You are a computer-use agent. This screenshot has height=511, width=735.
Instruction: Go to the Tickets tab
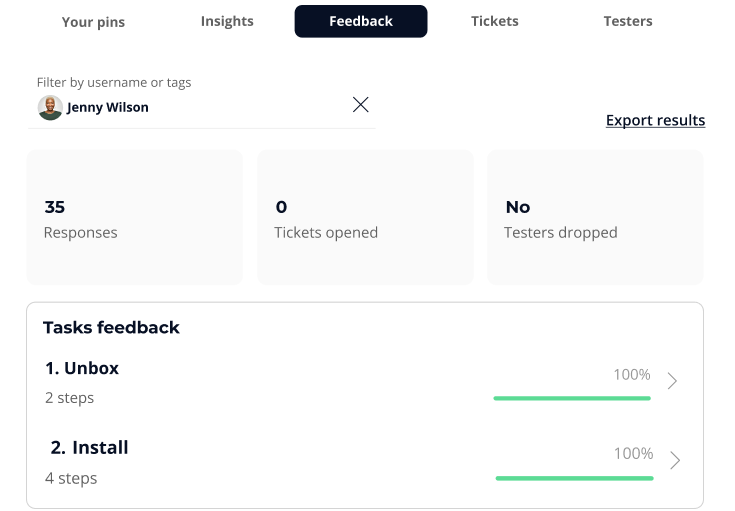pyautogui.click(x=495, y=21)
